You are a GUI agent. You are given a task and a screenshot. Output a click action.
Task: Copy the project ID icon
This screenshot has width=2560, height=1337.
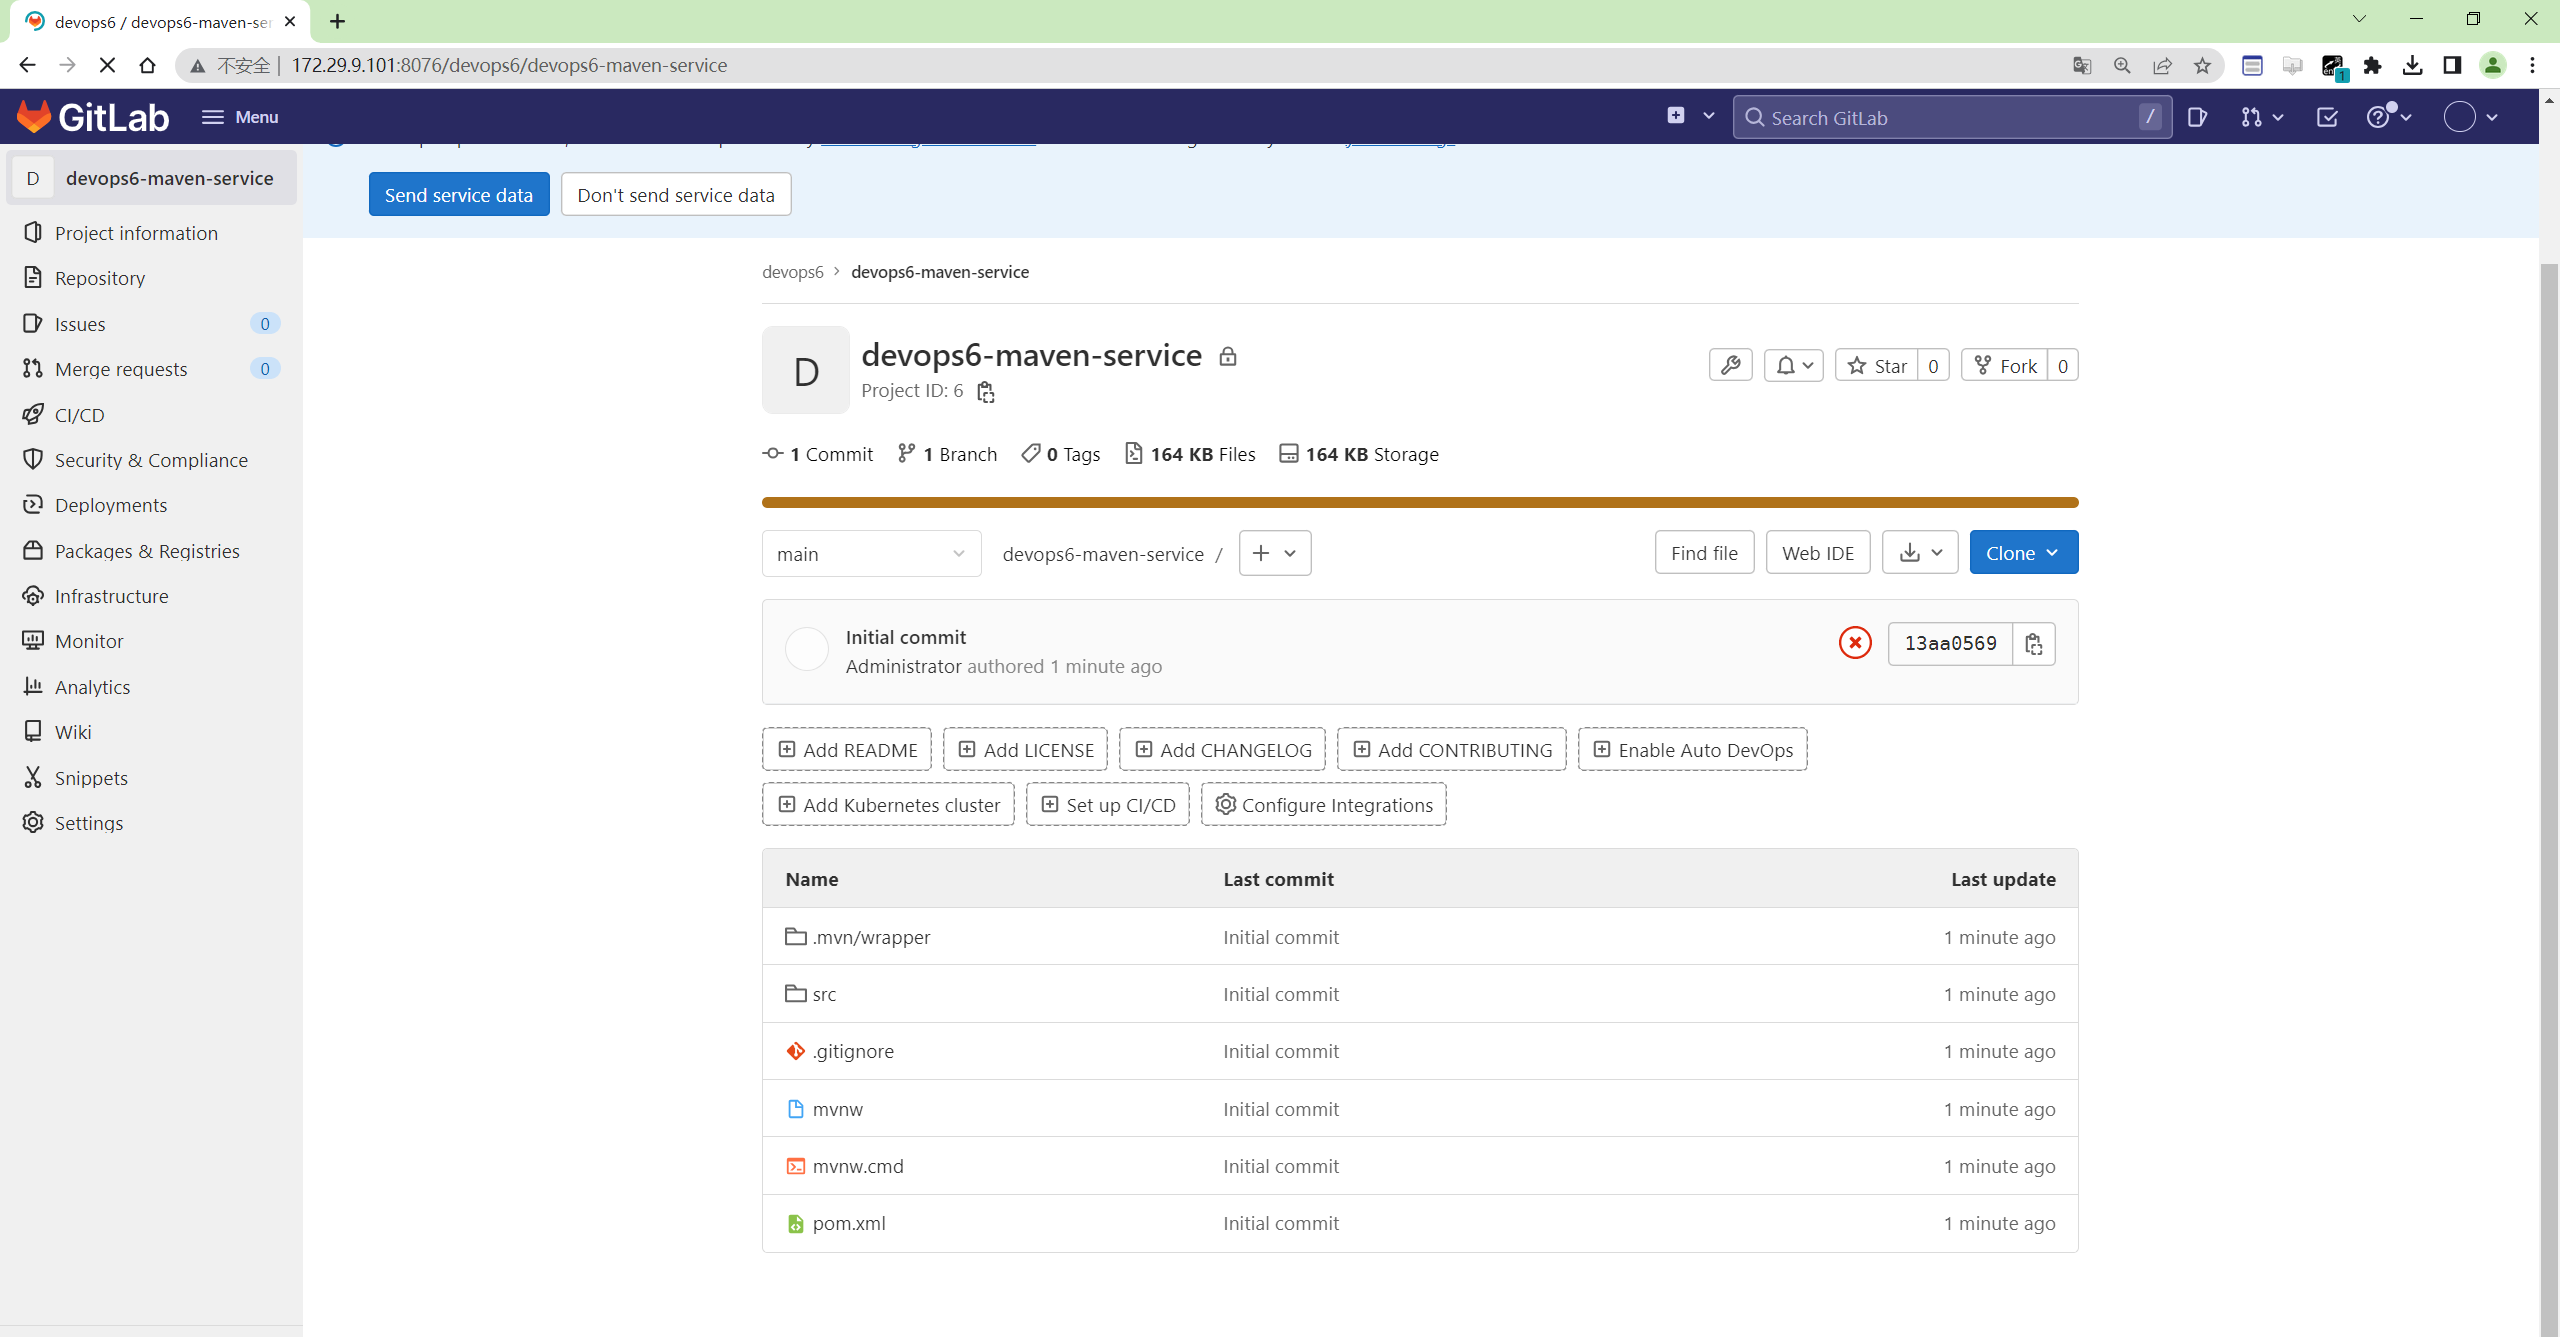[x=986, y=392]
